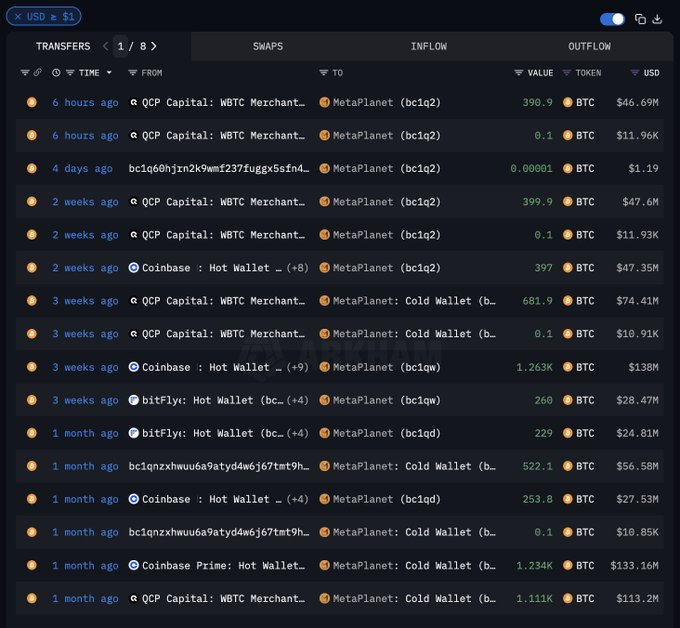
Task: Select the 0.00001 value cell
Action: (531, 168)
